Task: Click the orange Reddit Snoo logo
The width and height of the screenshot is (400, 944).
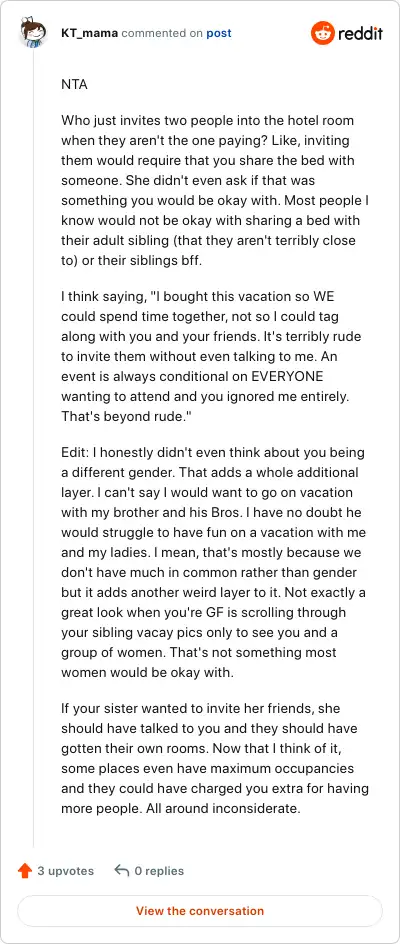Action: 322,33
